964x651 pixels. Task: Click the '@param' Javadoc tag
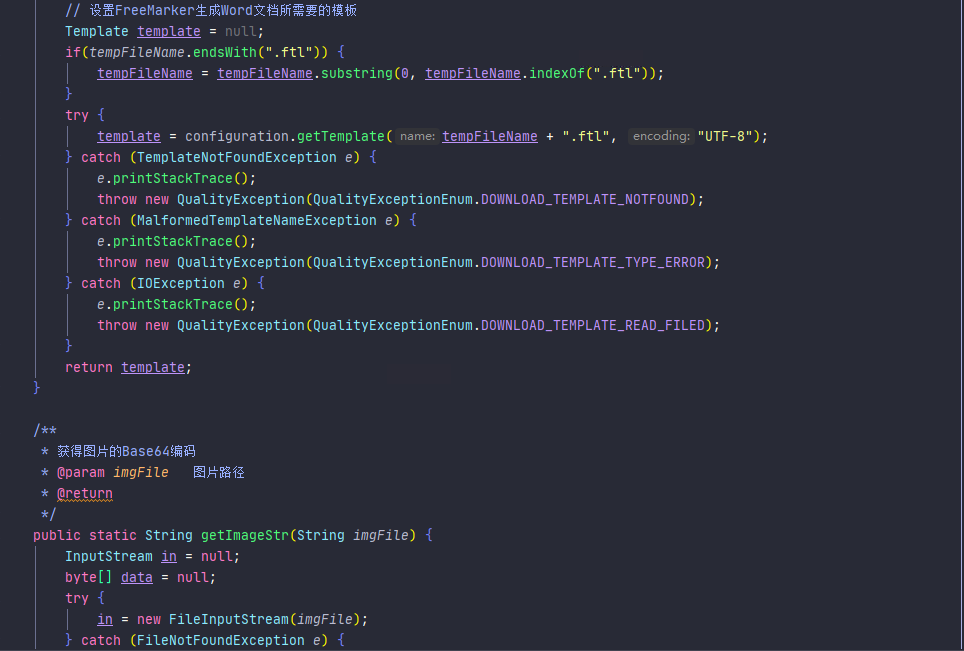click(x=81, y=472)
